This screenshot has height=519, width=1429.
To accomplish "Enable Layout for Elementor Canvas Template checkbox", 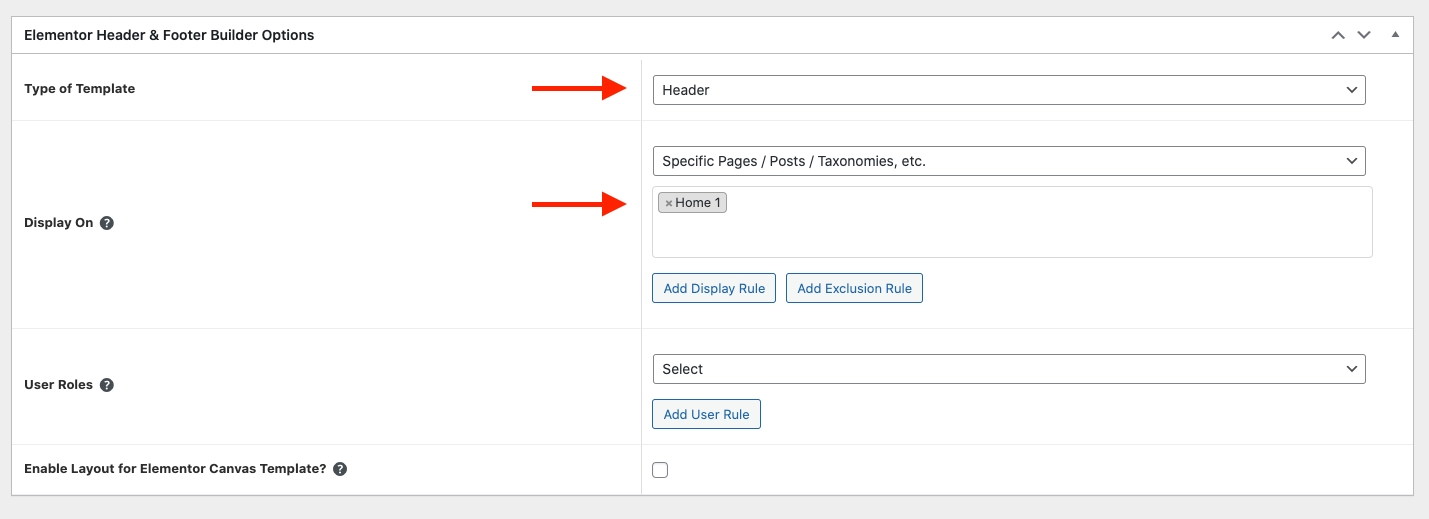I will pos(660,470).
